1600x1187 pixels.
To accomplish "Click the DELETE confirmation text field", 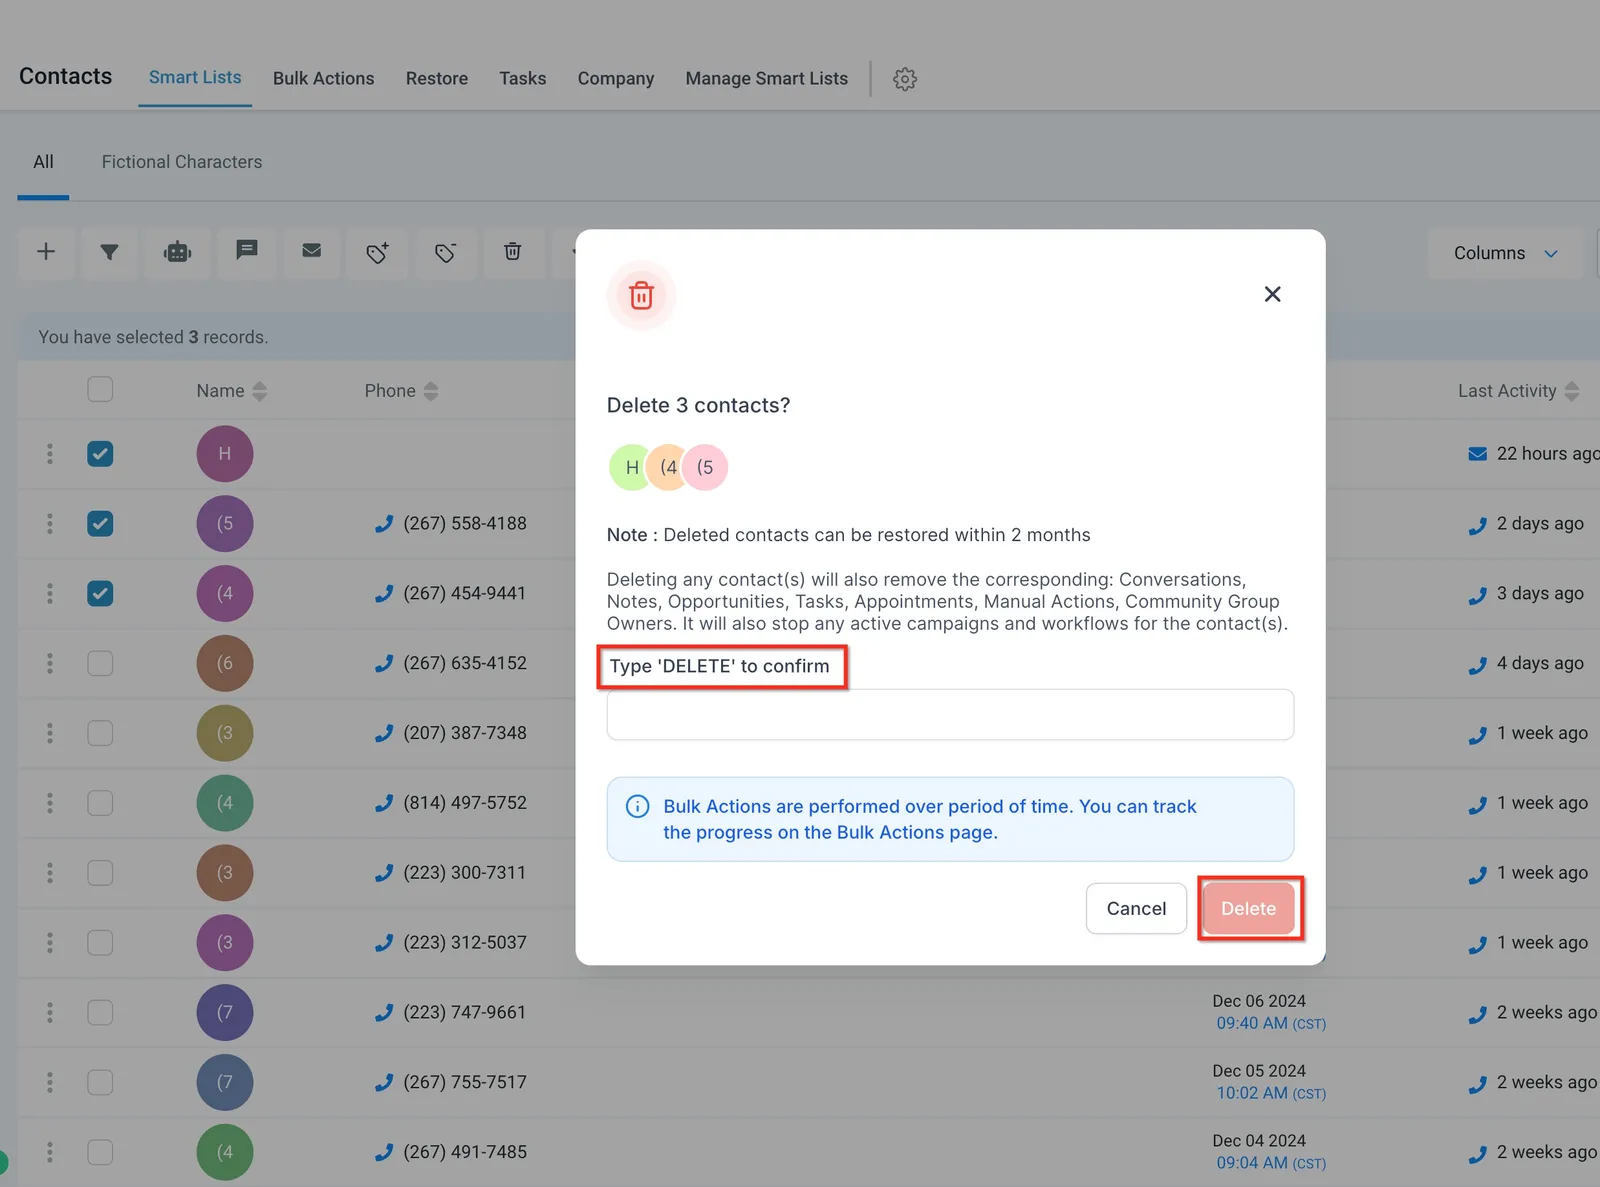I will [950, 714].
